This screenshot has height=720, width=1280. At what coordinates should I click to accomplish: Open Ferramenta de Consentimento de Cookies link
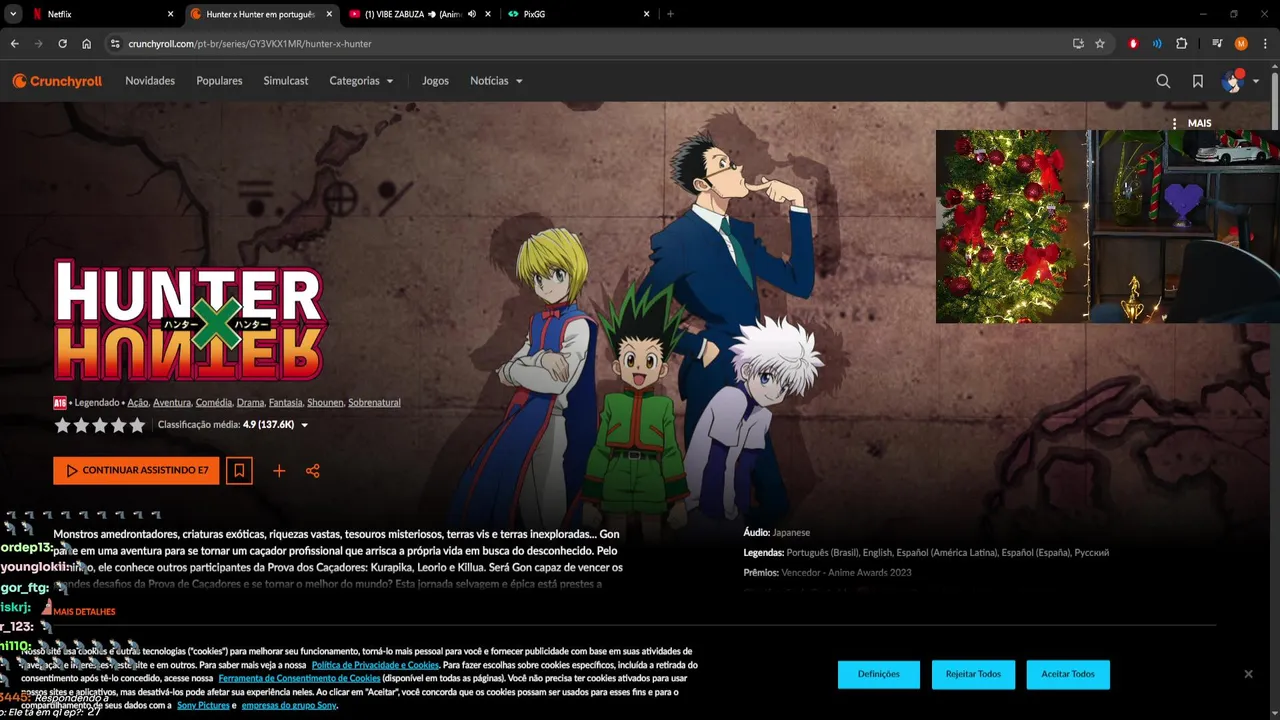[299, 678]
